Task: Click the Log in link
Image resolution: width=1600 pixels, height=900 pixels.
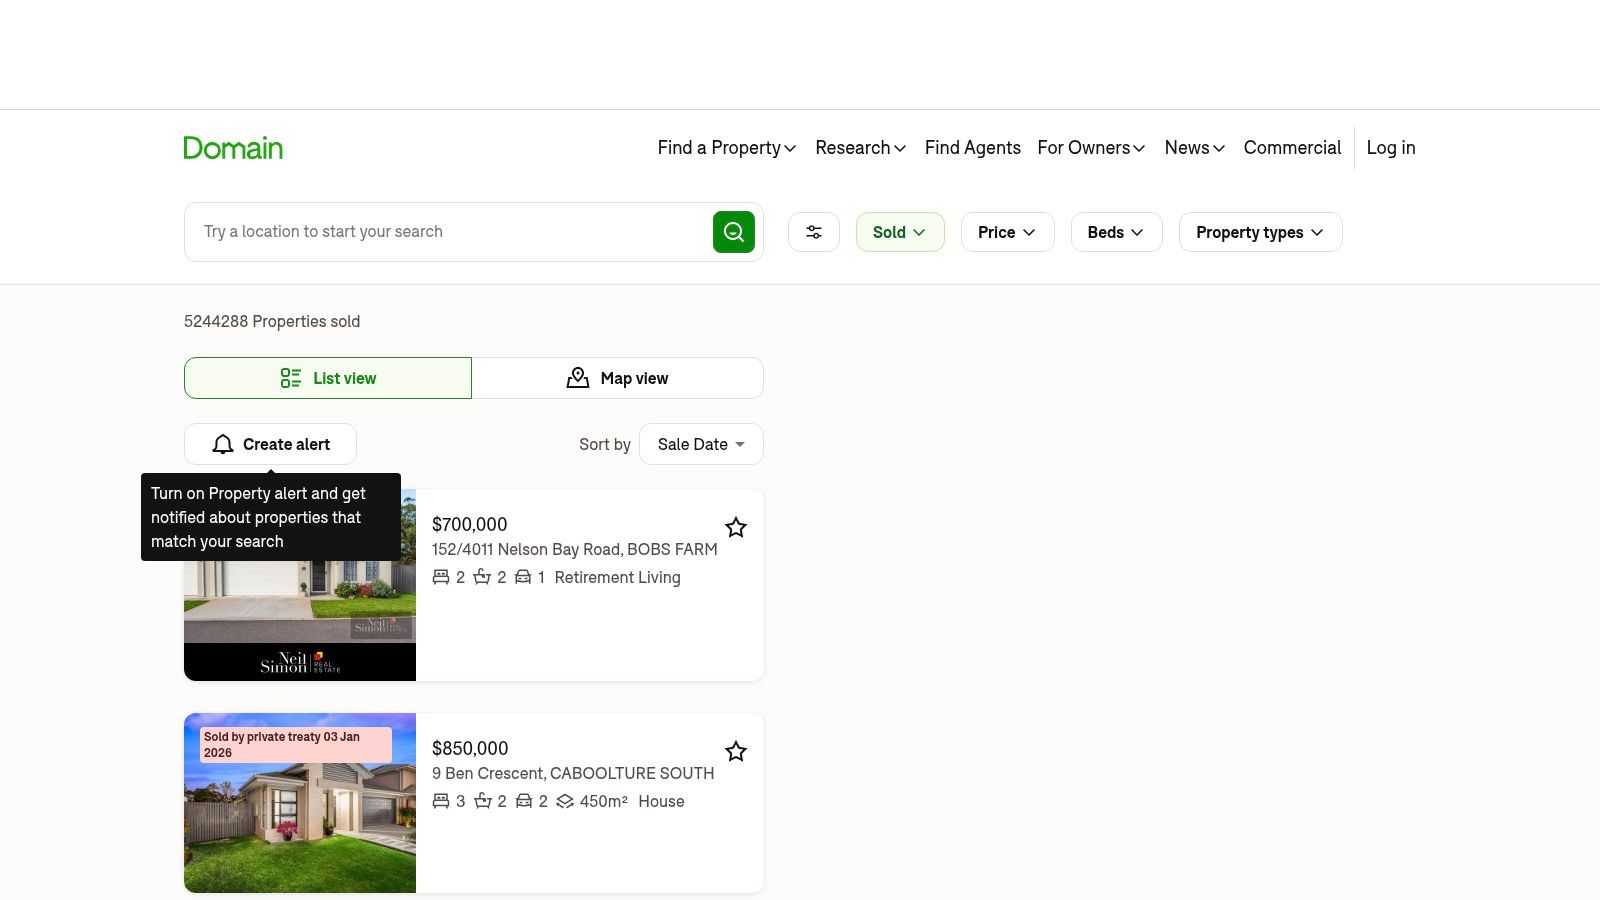Action: (1390, 147)
